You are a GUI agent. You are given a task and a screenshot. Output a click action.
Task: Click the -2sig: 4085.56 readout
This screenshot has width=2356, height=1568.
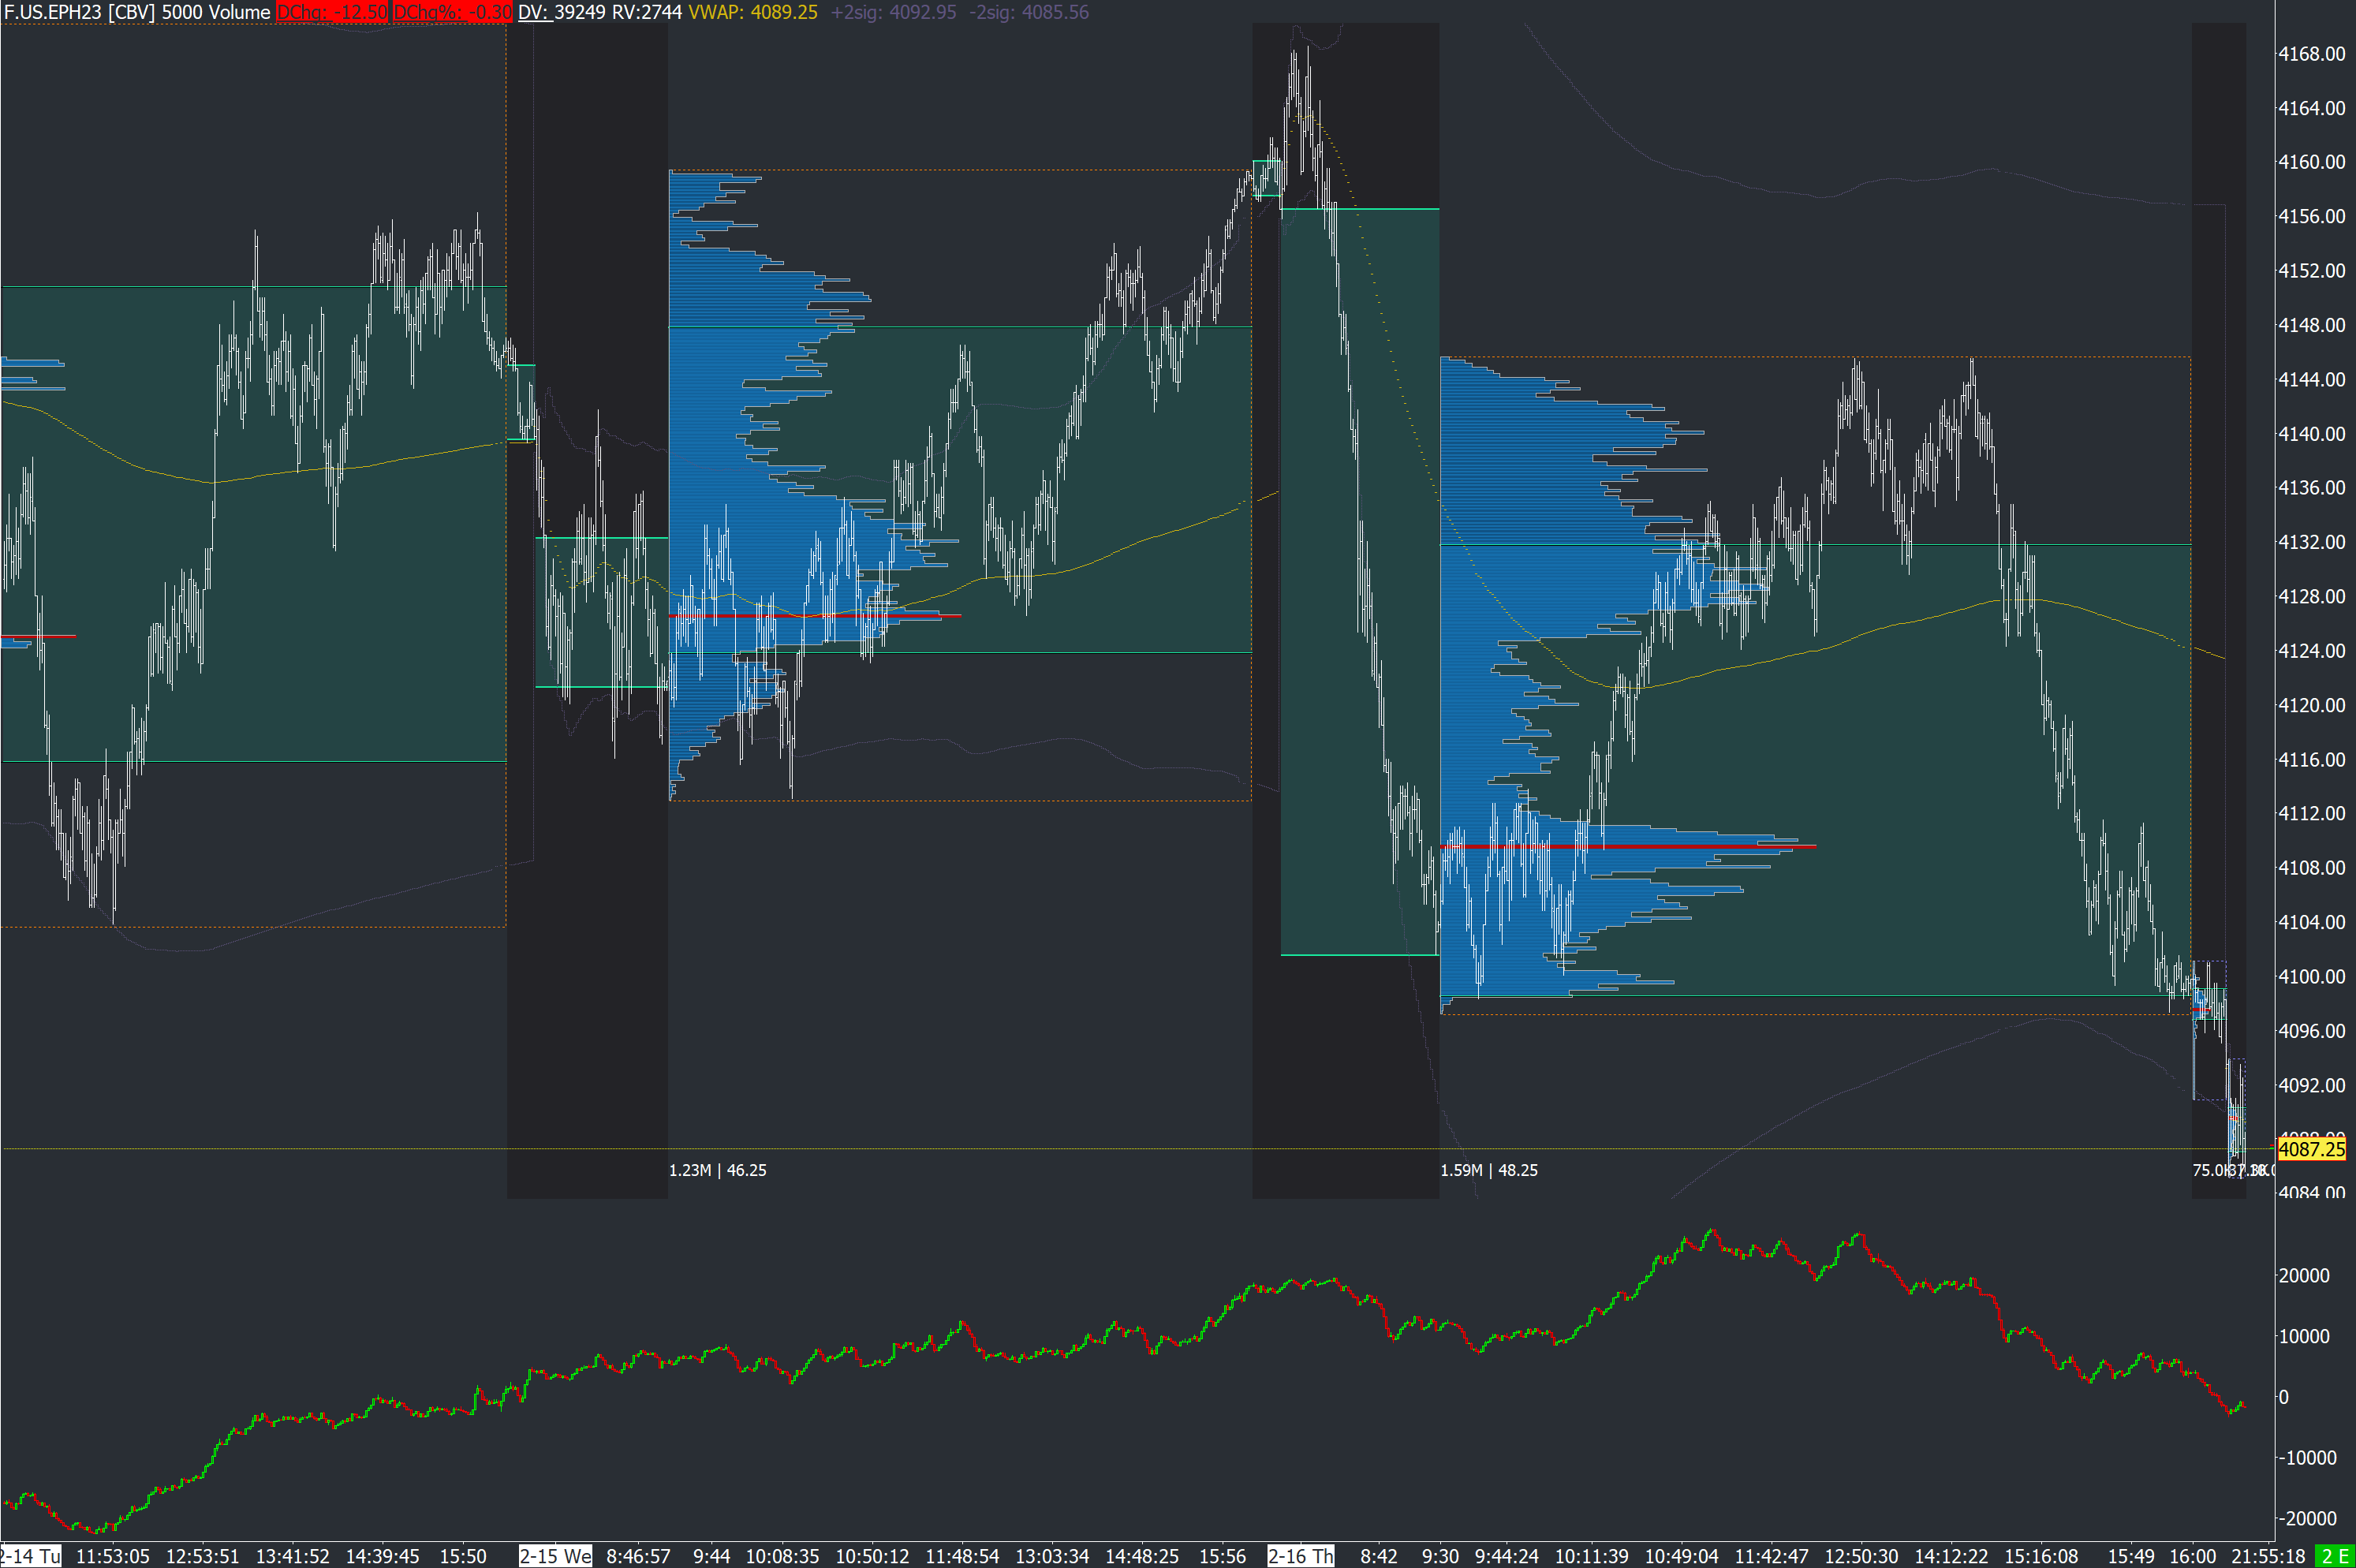click(x=1029, y=12)
